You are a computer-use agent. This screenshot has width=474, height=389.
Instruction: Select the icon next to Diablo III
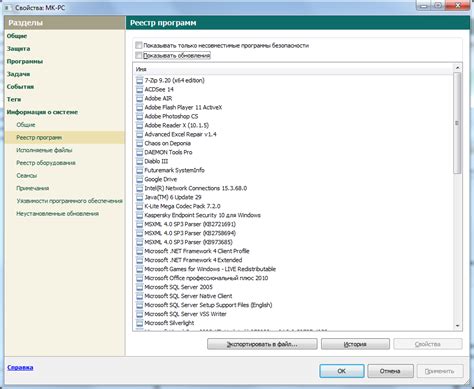(139, 161)
